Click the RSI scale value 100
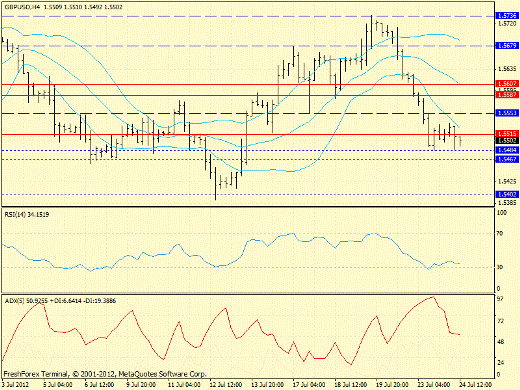This screenshot has height=390, width=520. [x=501, y=213]
